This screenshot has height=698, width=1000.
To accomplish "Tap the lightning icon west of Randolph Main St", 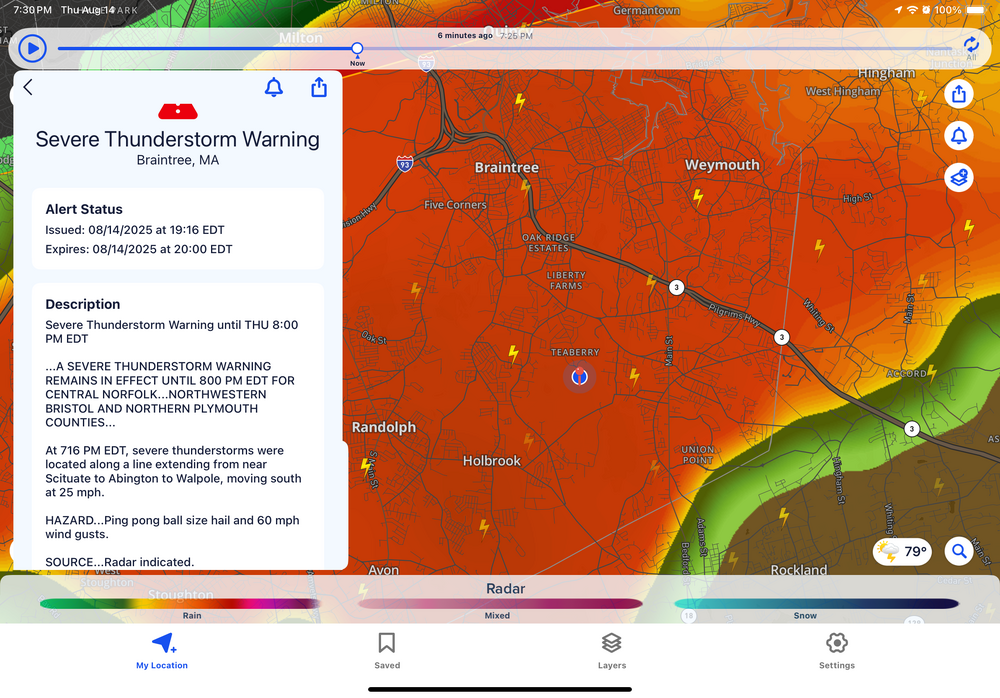I will [x=365, y=467].
